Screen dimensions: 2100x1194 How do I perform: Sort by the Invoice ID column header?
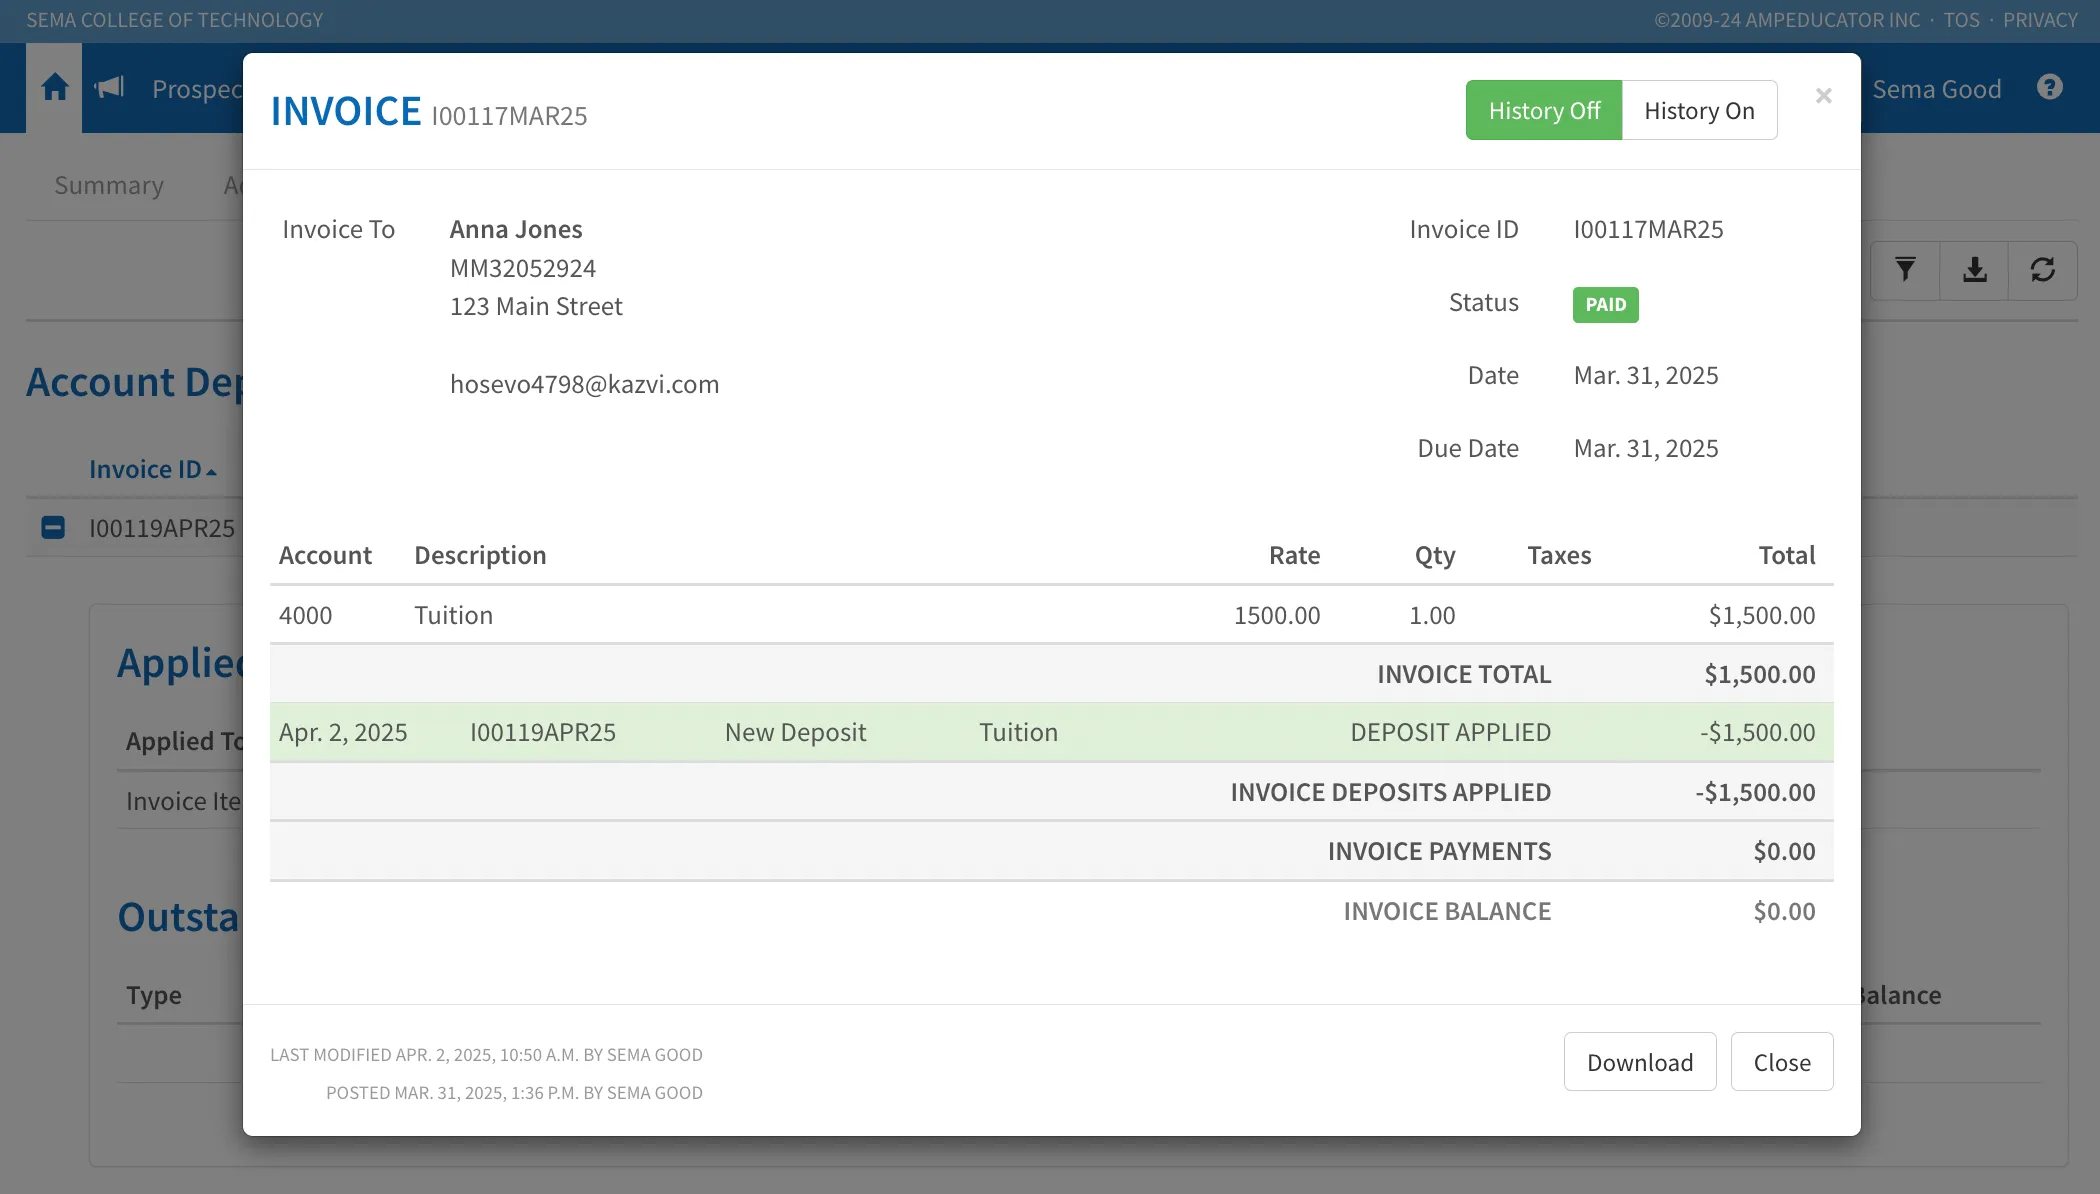pyautogui.click(x=152, y=469)
